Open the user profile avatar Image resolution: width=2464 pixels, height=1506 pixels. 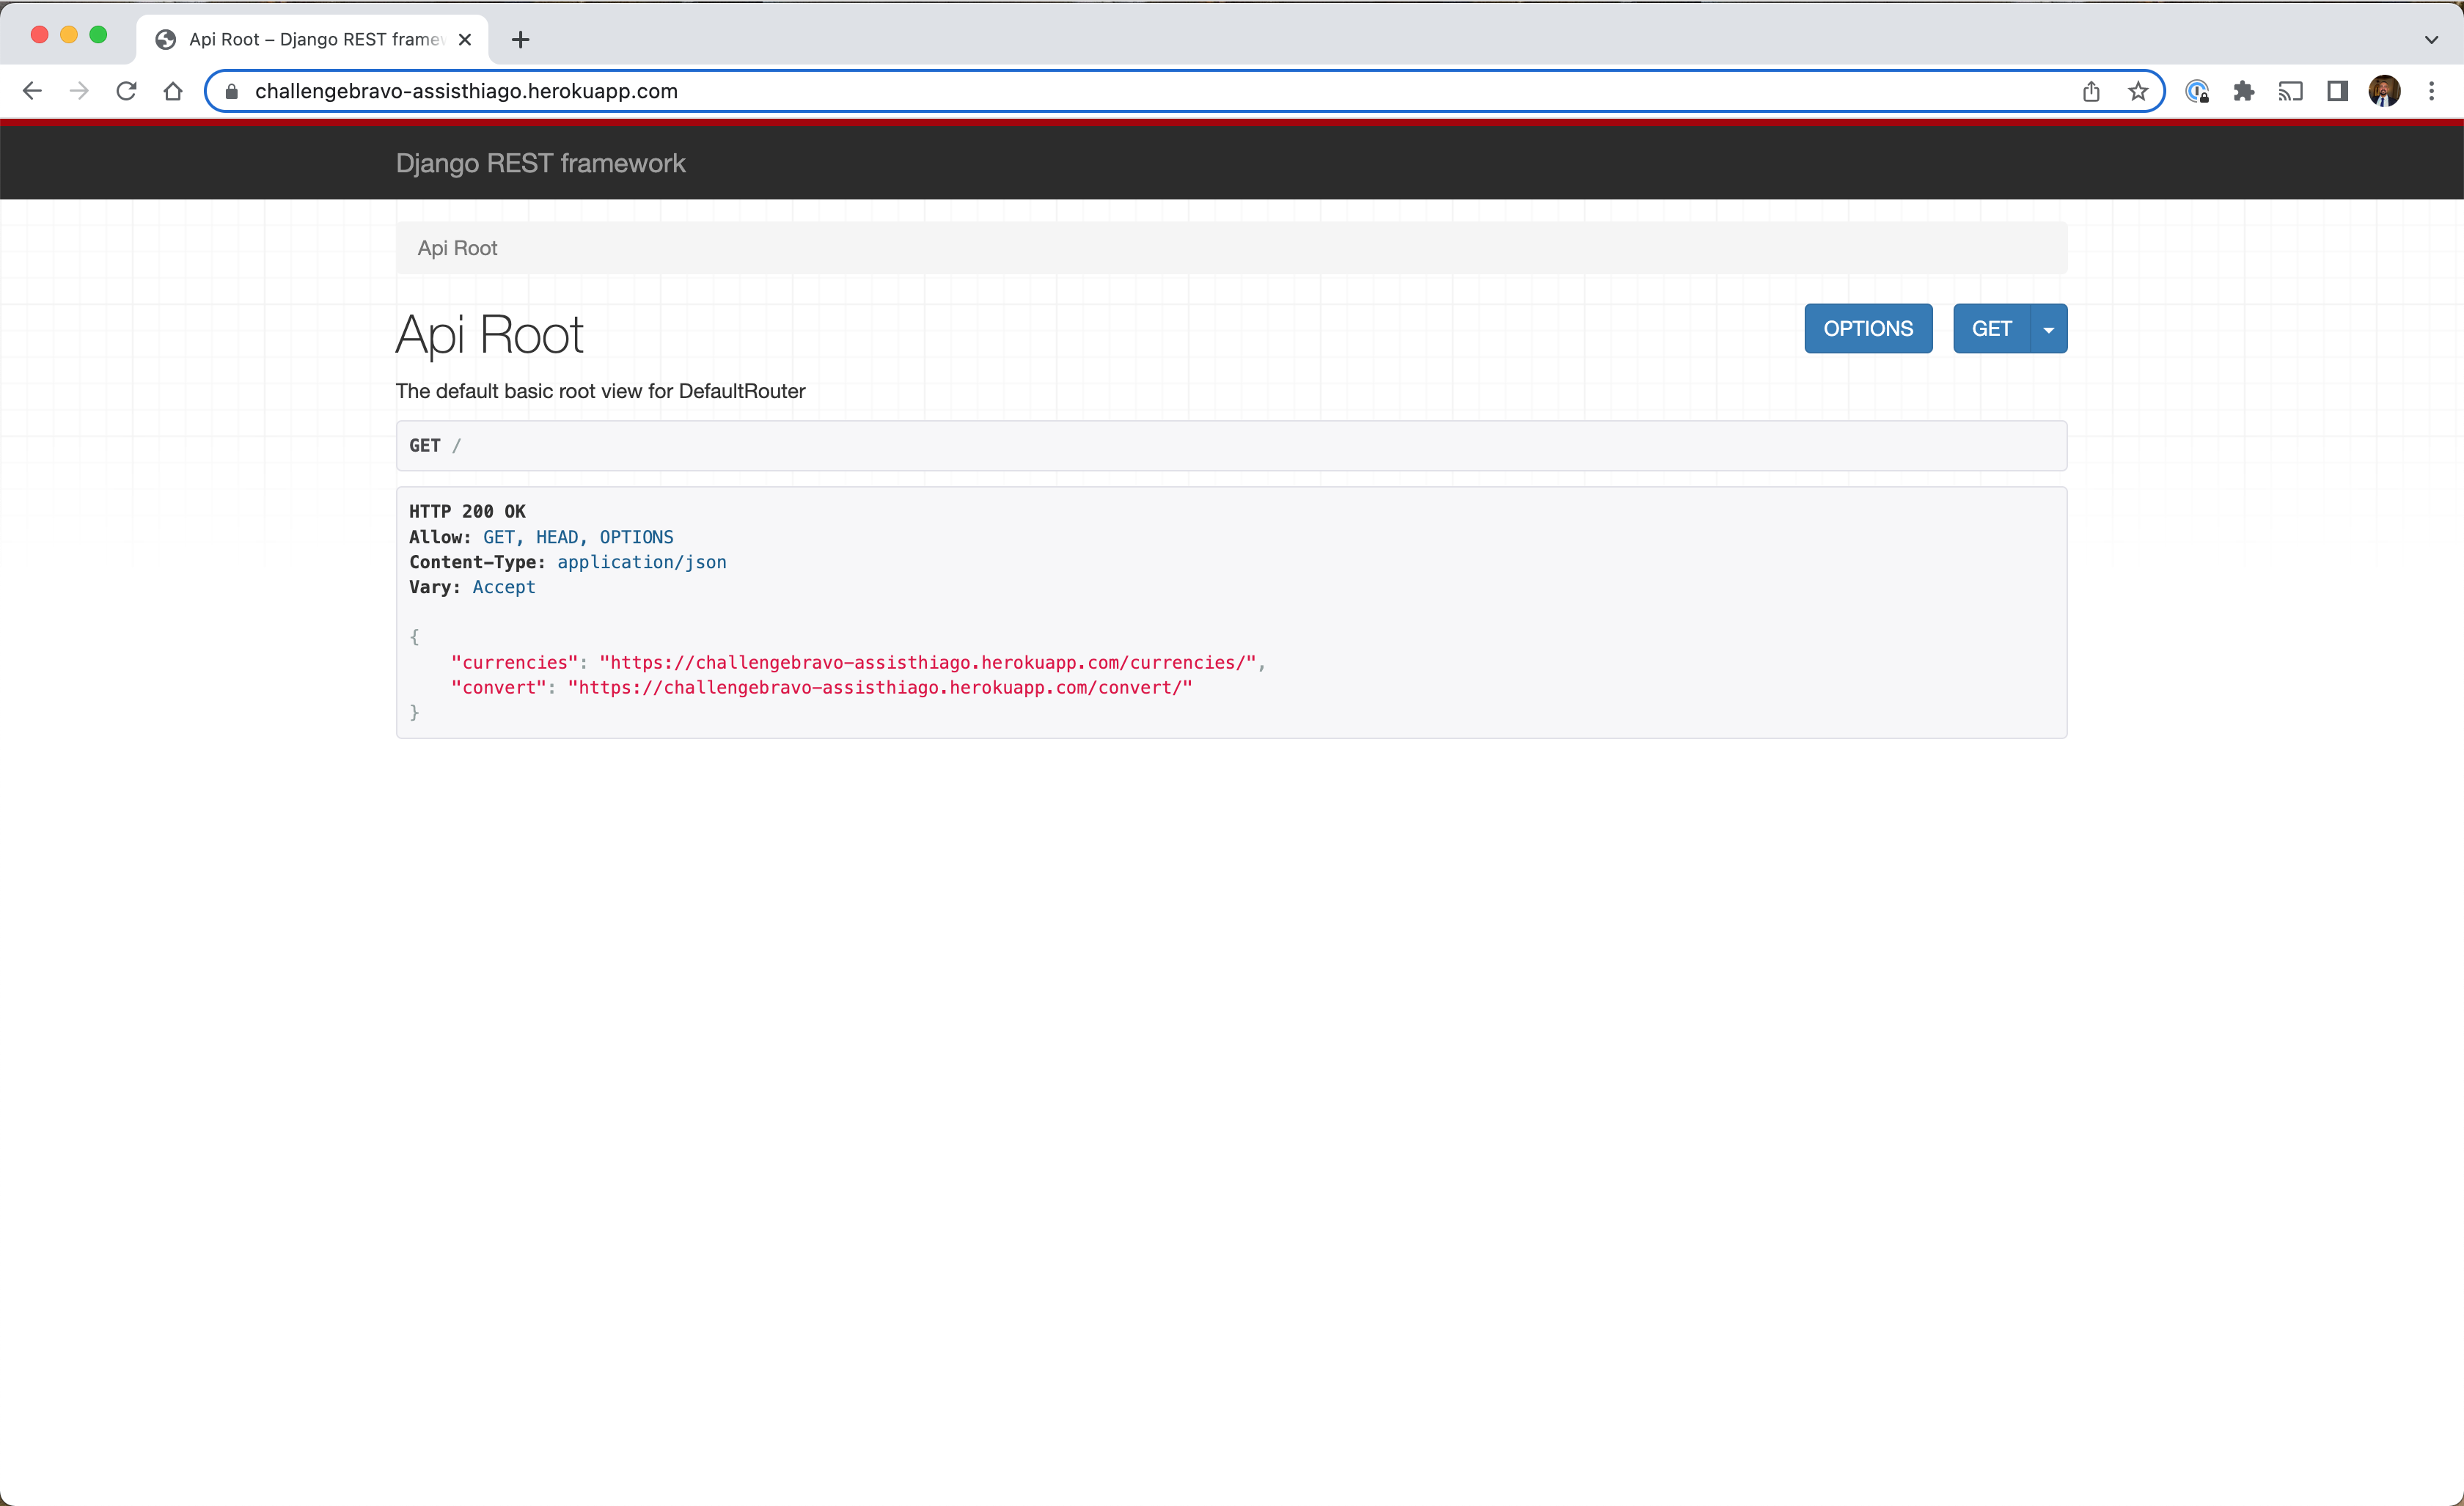coord(2385,91)
